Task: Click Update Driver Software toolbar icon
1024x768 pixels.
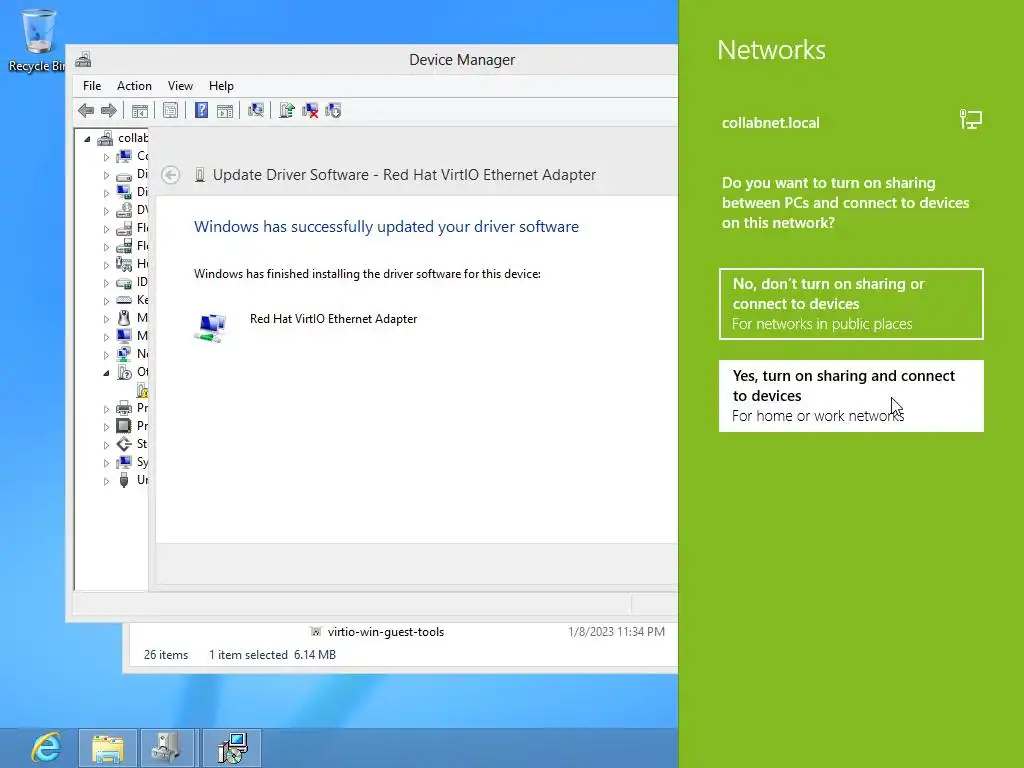Action: [x=287, y=110]
